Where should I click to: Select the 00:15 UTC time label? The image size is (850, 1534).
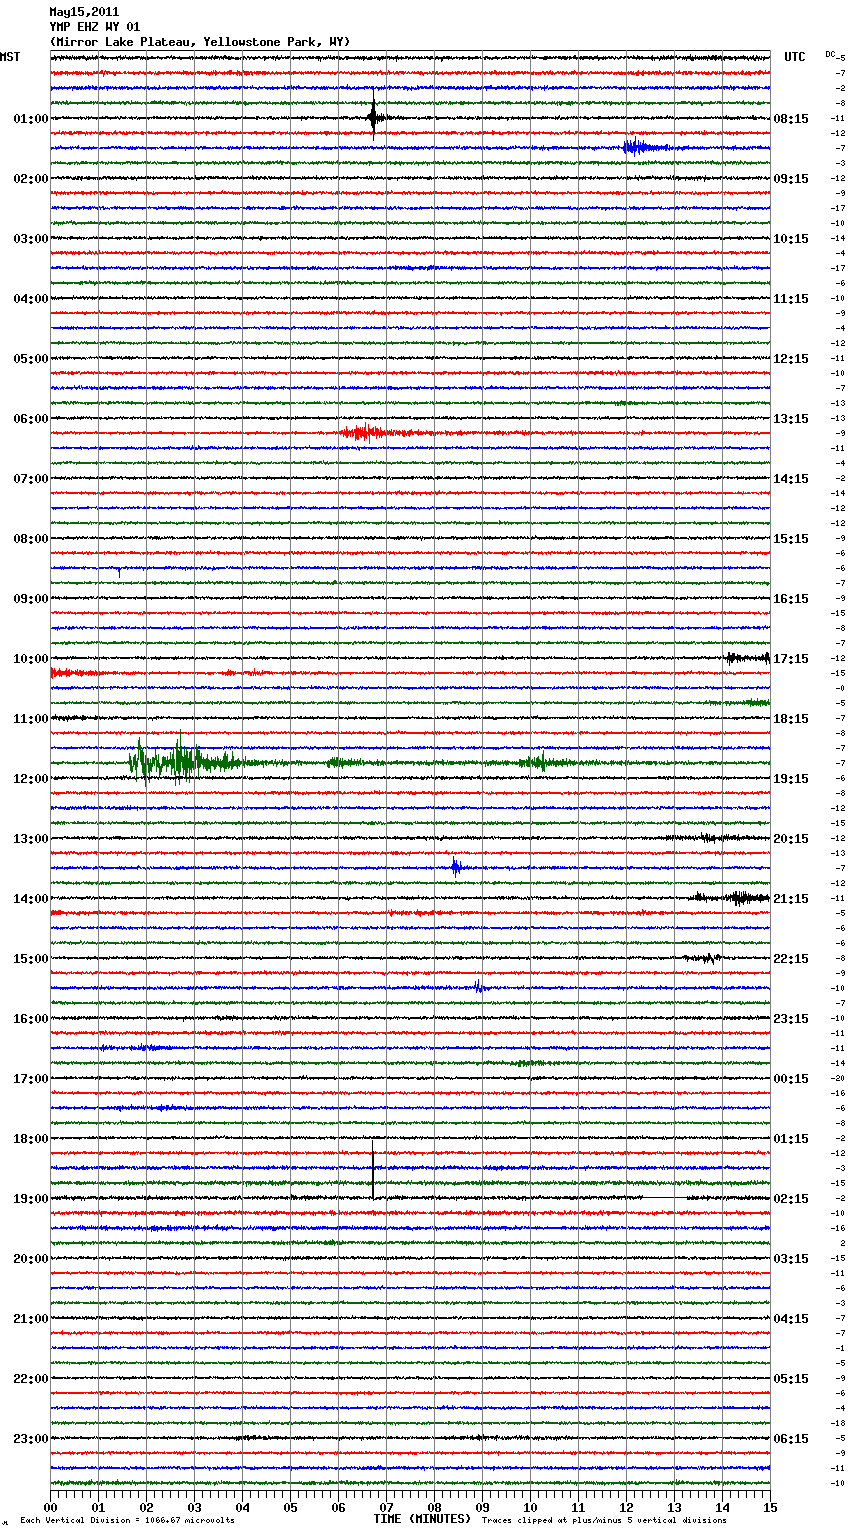coord(791,1079)
